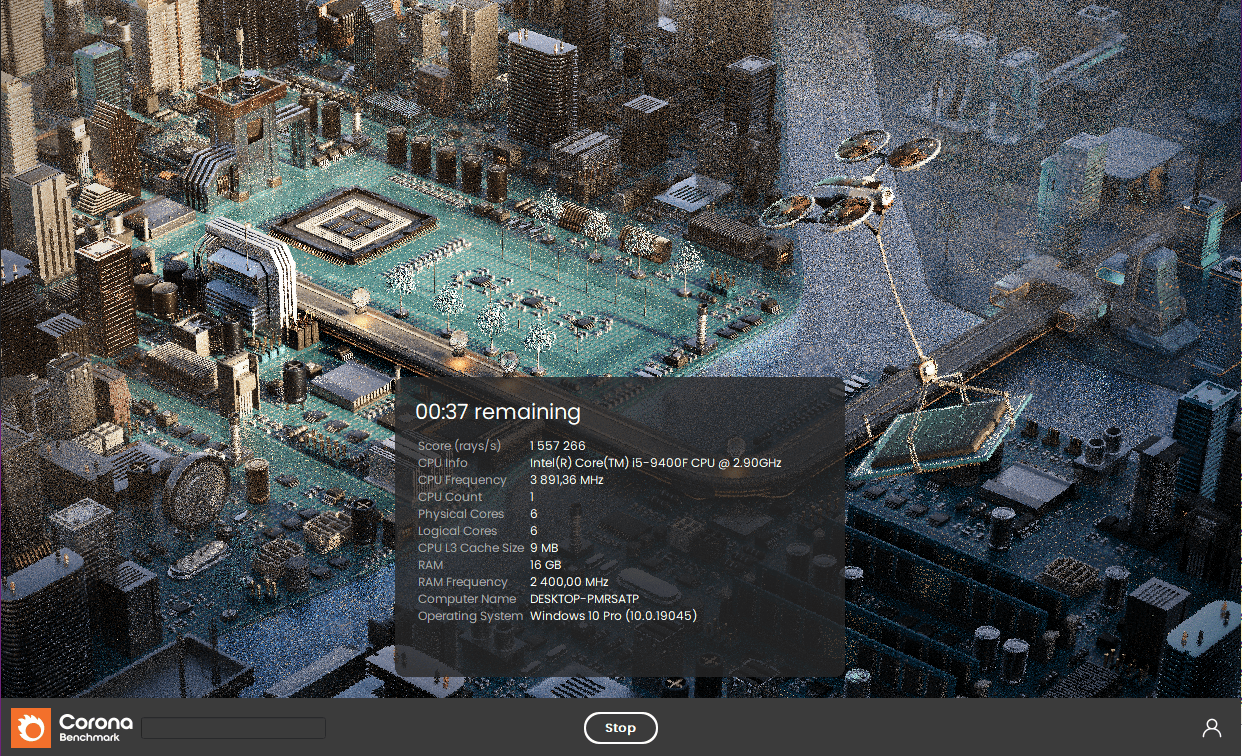The height and width of the screenshot is (756, 1242).
Task: Click the Physical Cores label
Action: [x=460, y=514]
